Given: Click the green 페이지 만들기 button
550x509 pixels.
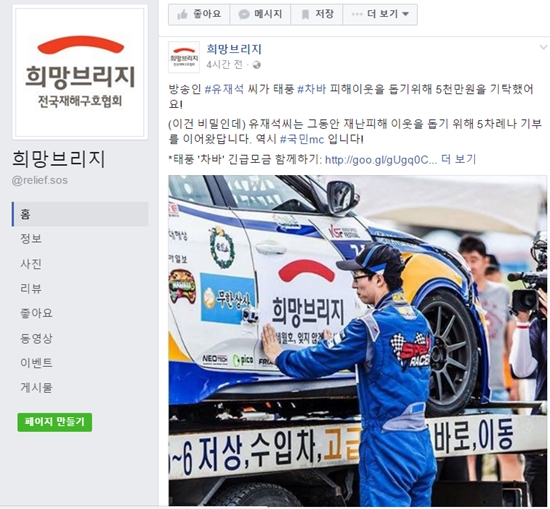Looking at the screenshot, I should tap(55, 422).
